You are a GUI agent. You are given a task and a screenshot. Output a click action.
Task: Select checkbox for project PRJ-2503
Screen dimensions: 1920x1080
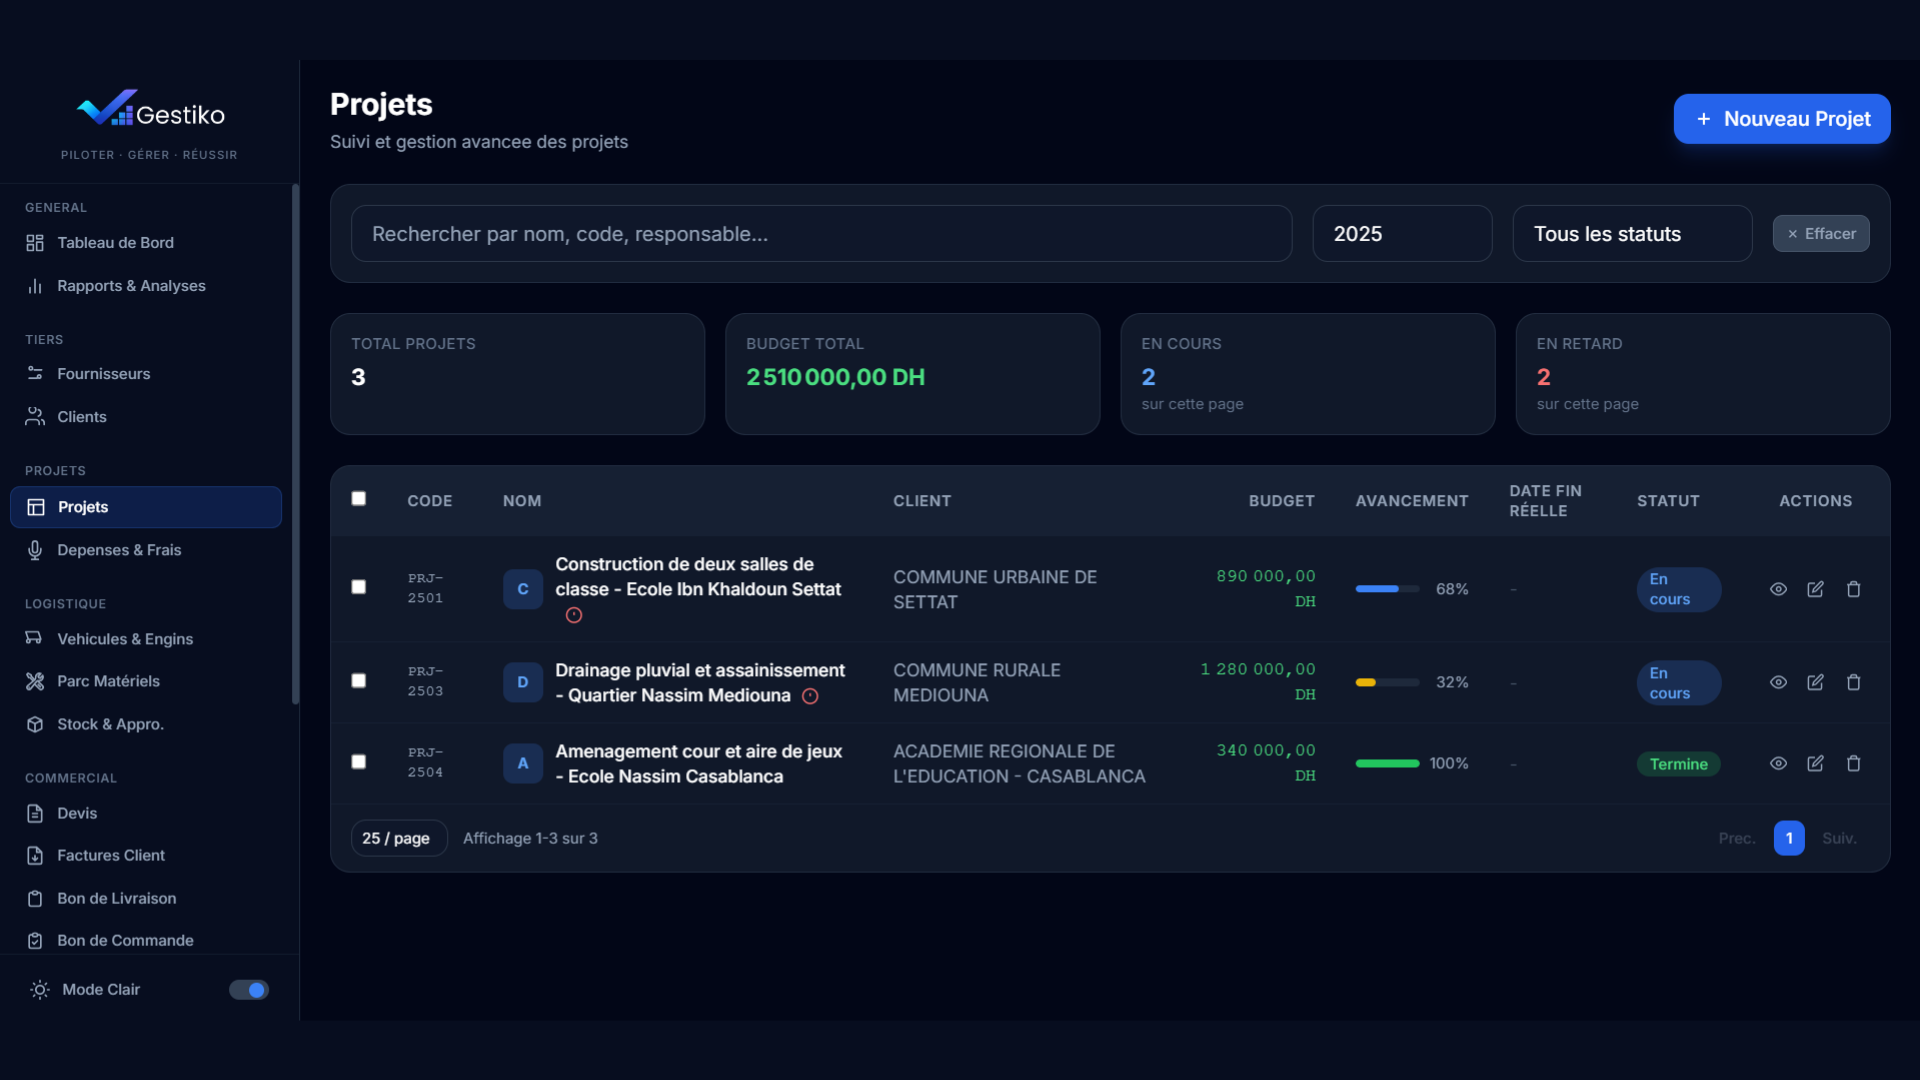359,681
